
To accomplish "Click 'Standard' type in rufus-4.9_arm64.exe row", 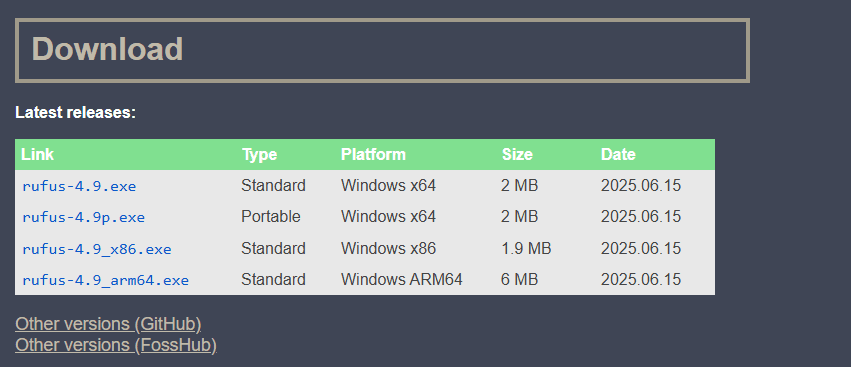I will 273,280.
